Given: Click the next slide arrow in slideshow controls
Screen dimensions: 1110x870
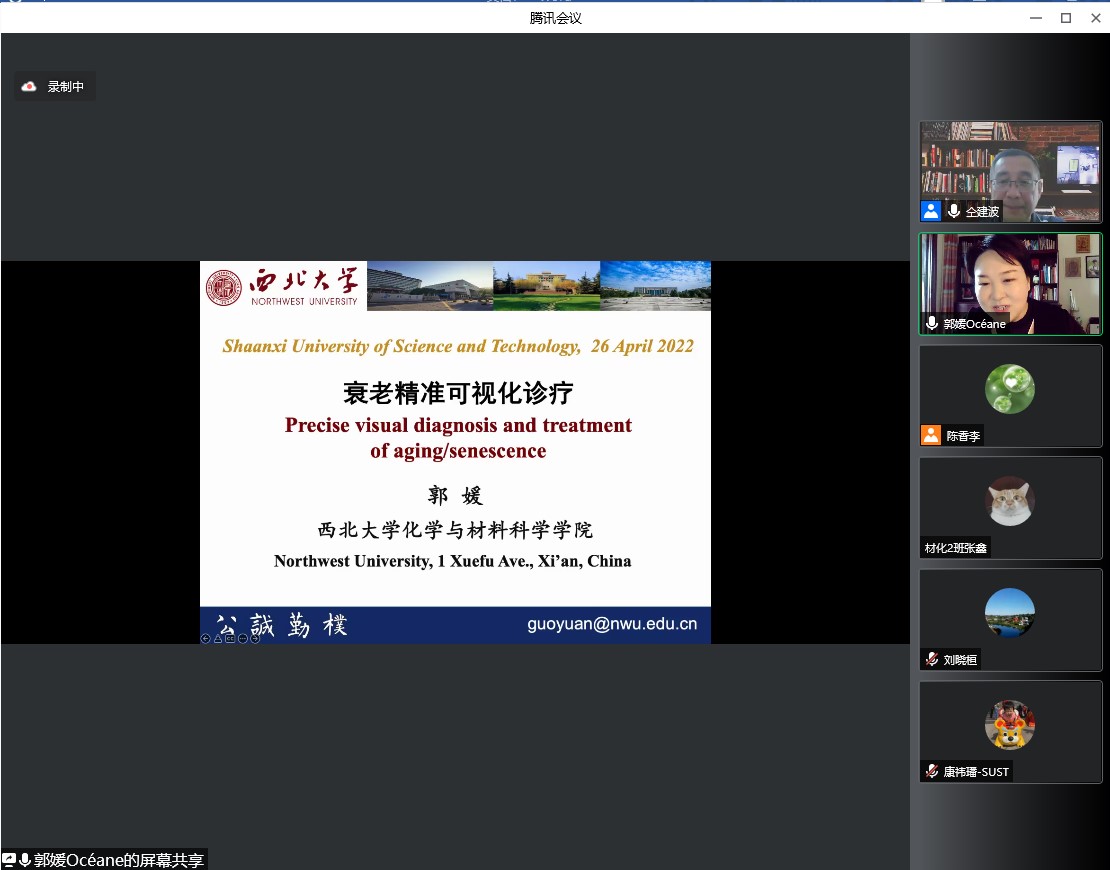Looking at the screenshot, I should click(x=255, y=638).
